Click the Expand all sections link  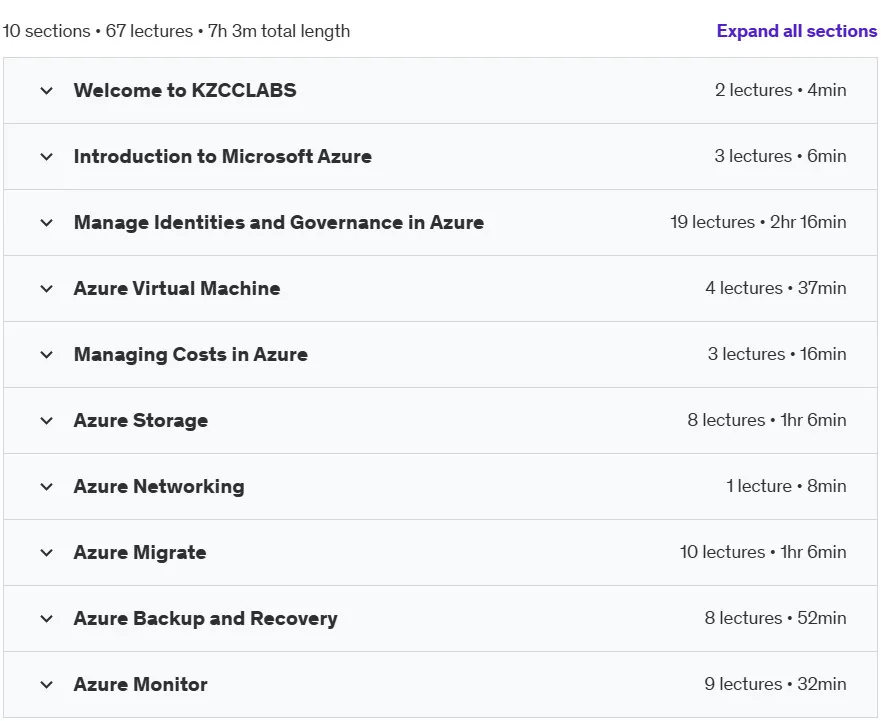point(797,31)
